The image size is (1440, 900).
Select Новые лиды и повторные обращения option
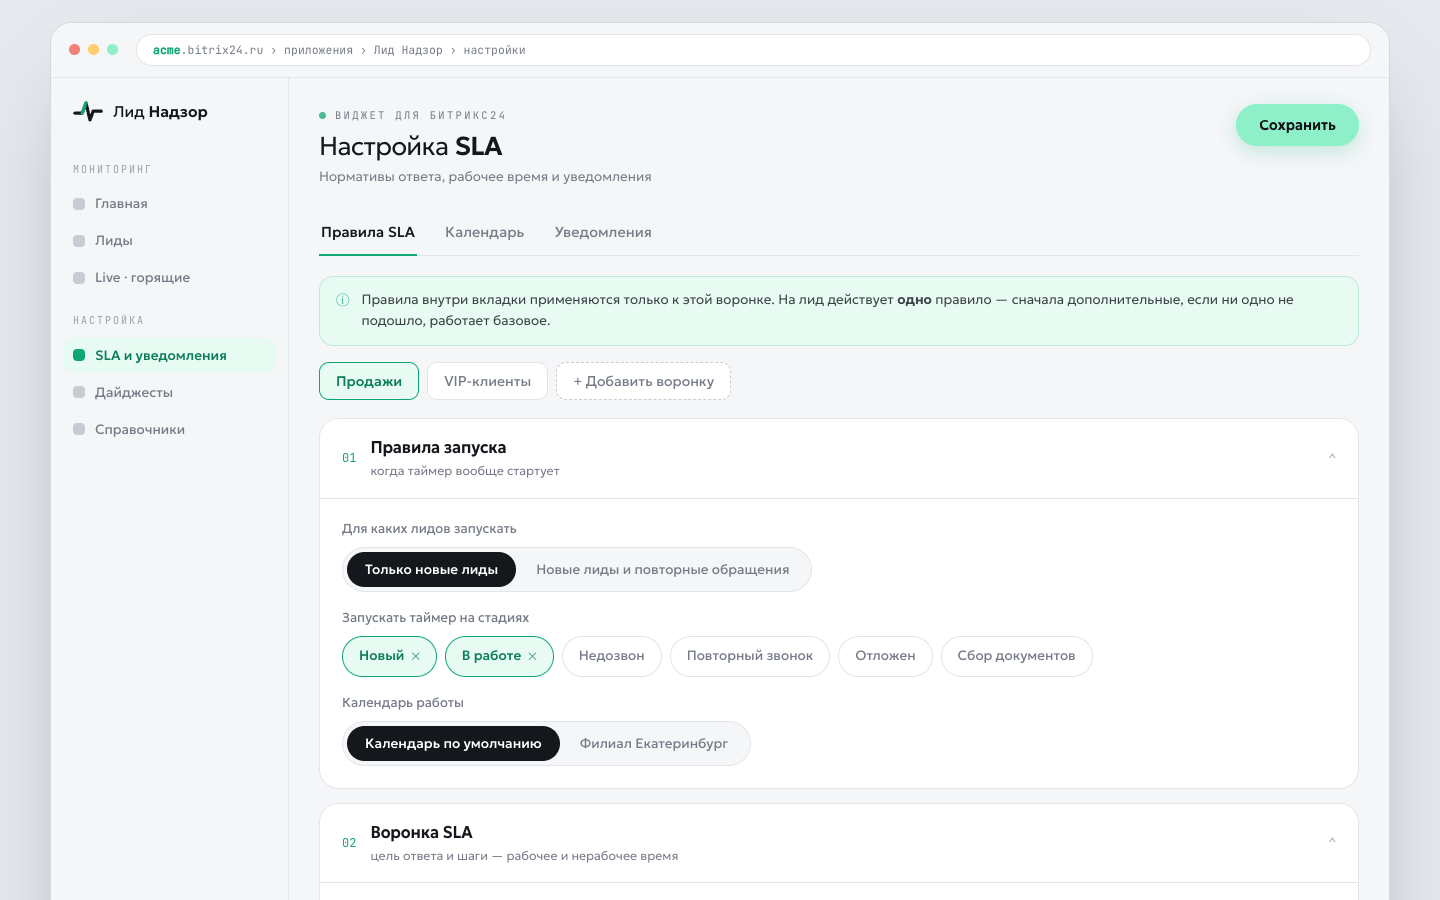tap(663, 570)
